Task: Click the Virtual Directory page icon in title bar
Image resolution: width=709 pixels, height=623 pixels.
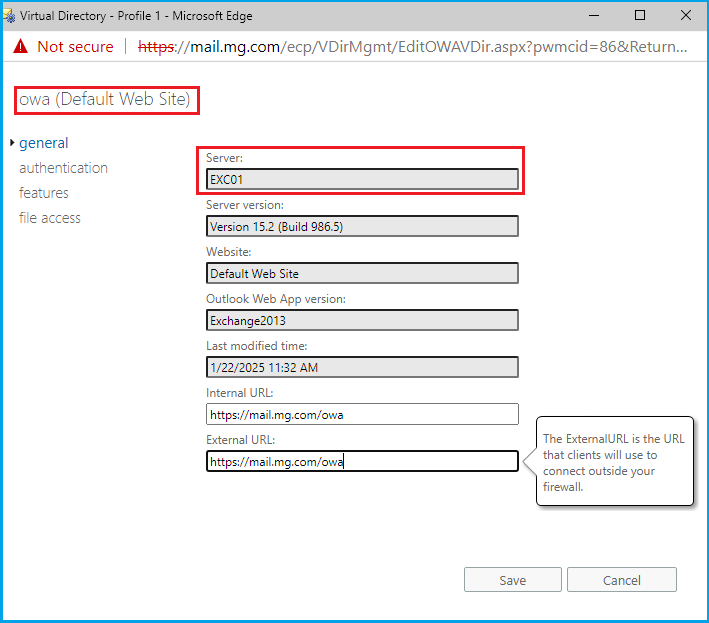Action: 10,15
